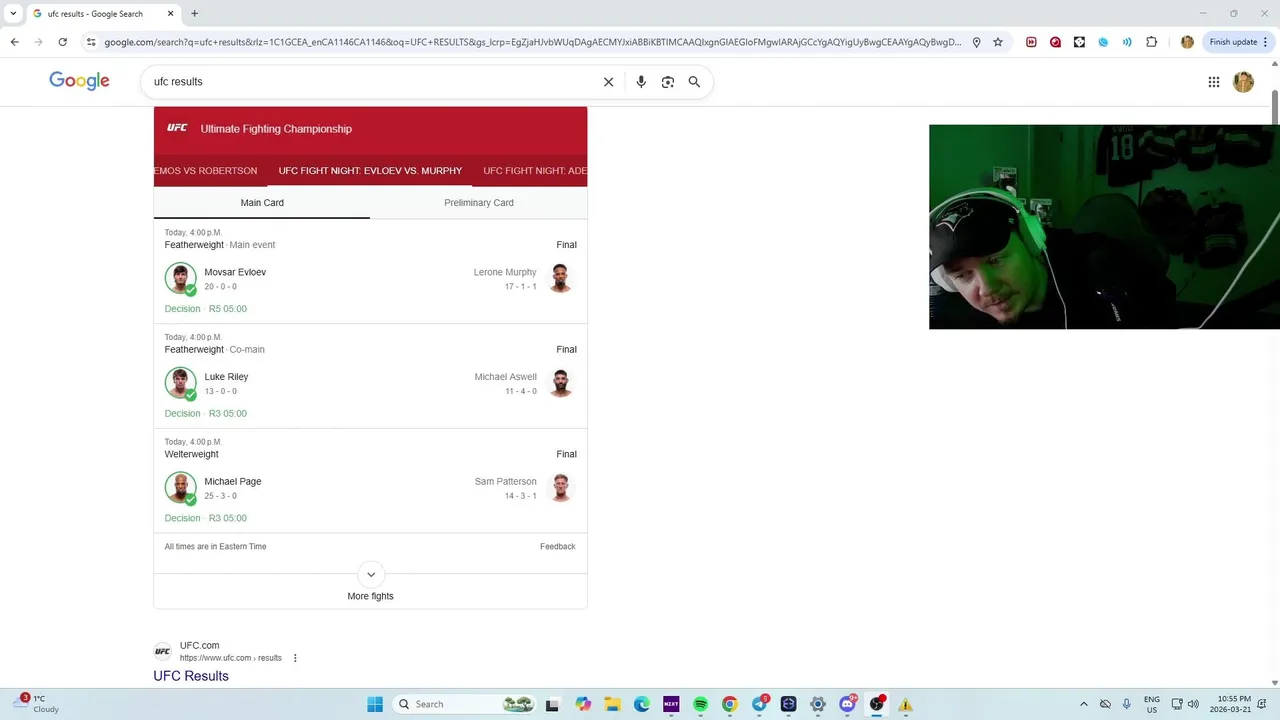Open the UFC Results link

tap(191, 676)
